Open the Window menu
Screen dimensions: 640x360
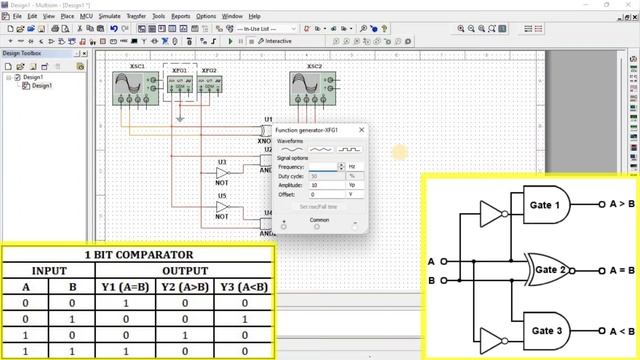(232, 16)
